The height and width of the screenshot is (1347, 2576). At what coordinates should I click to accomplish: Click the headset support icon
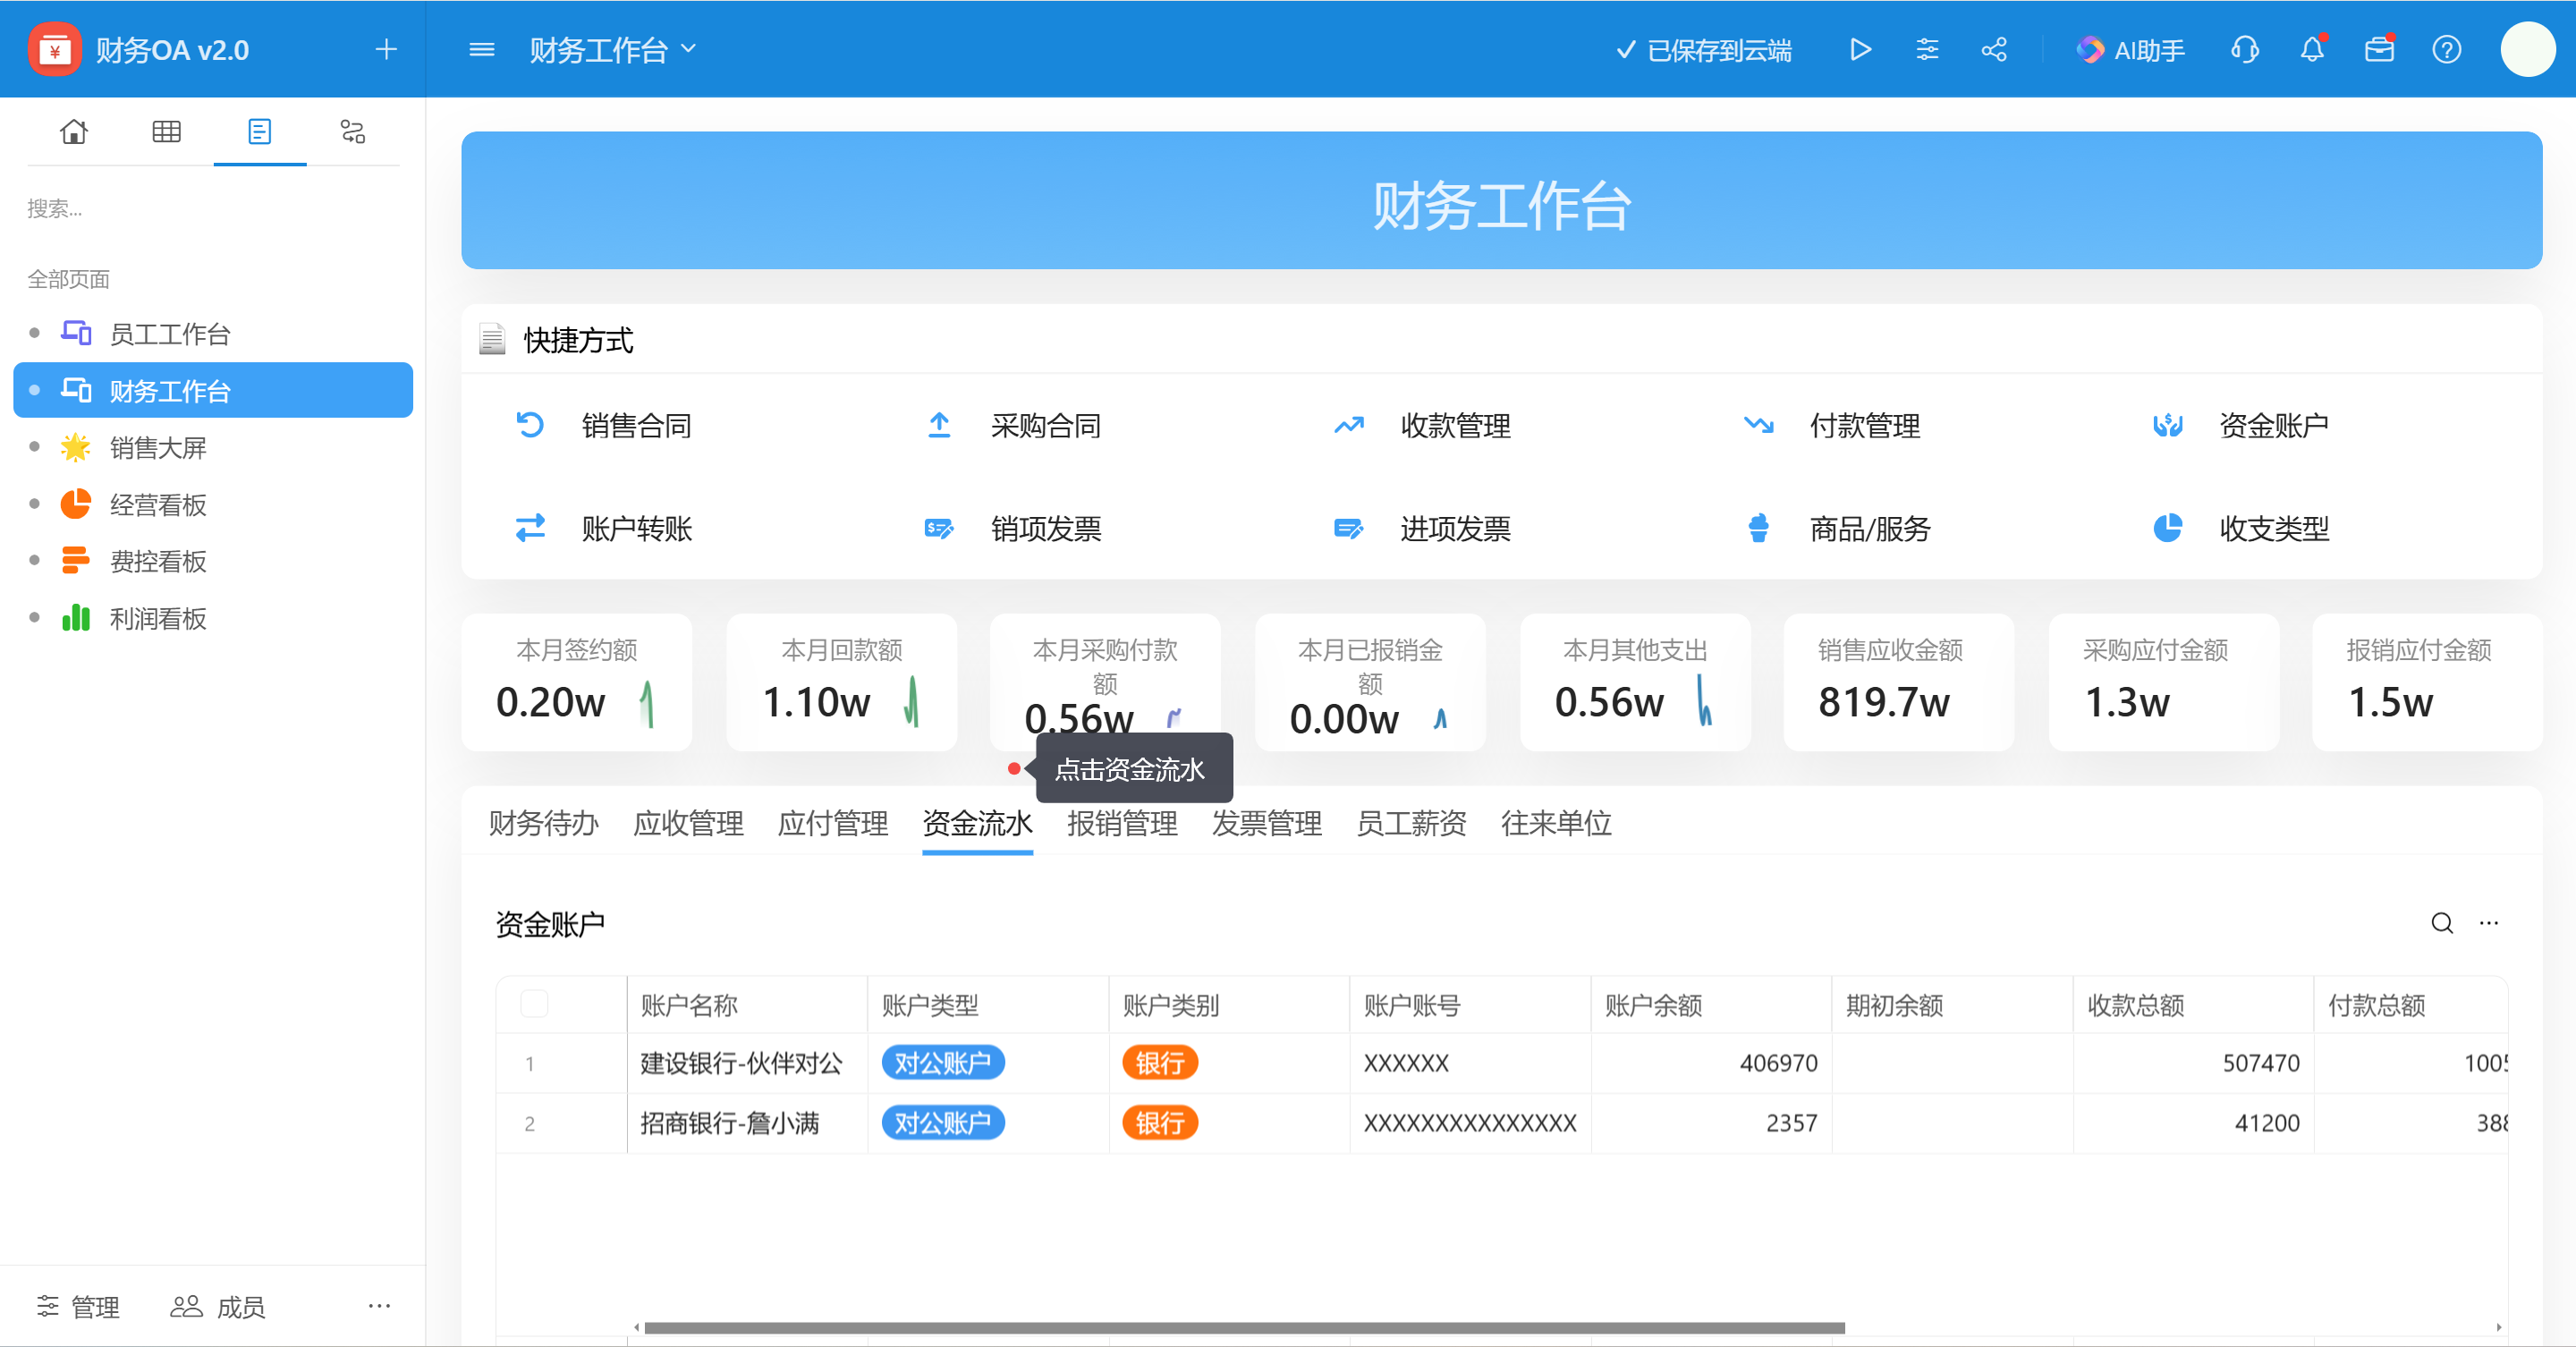[x=2245, y=49]
